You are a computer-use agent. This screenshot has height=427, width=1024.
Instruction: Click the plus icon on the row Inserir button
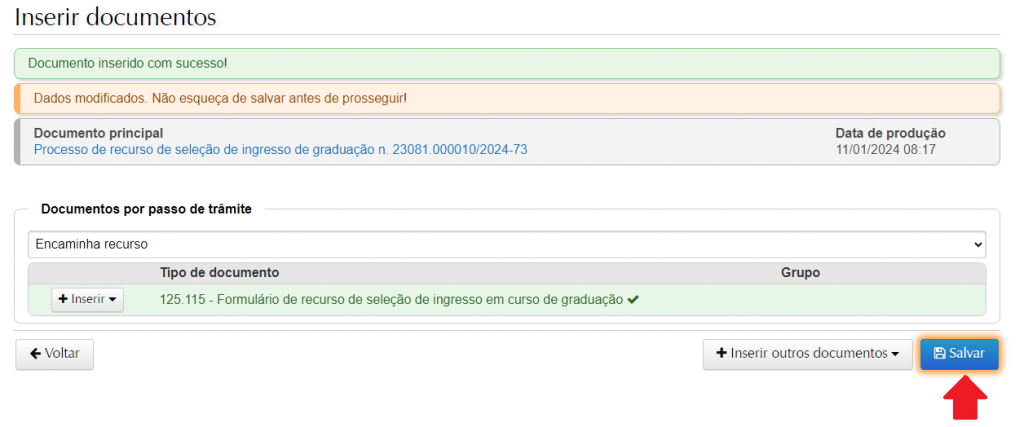coord(63,299)
